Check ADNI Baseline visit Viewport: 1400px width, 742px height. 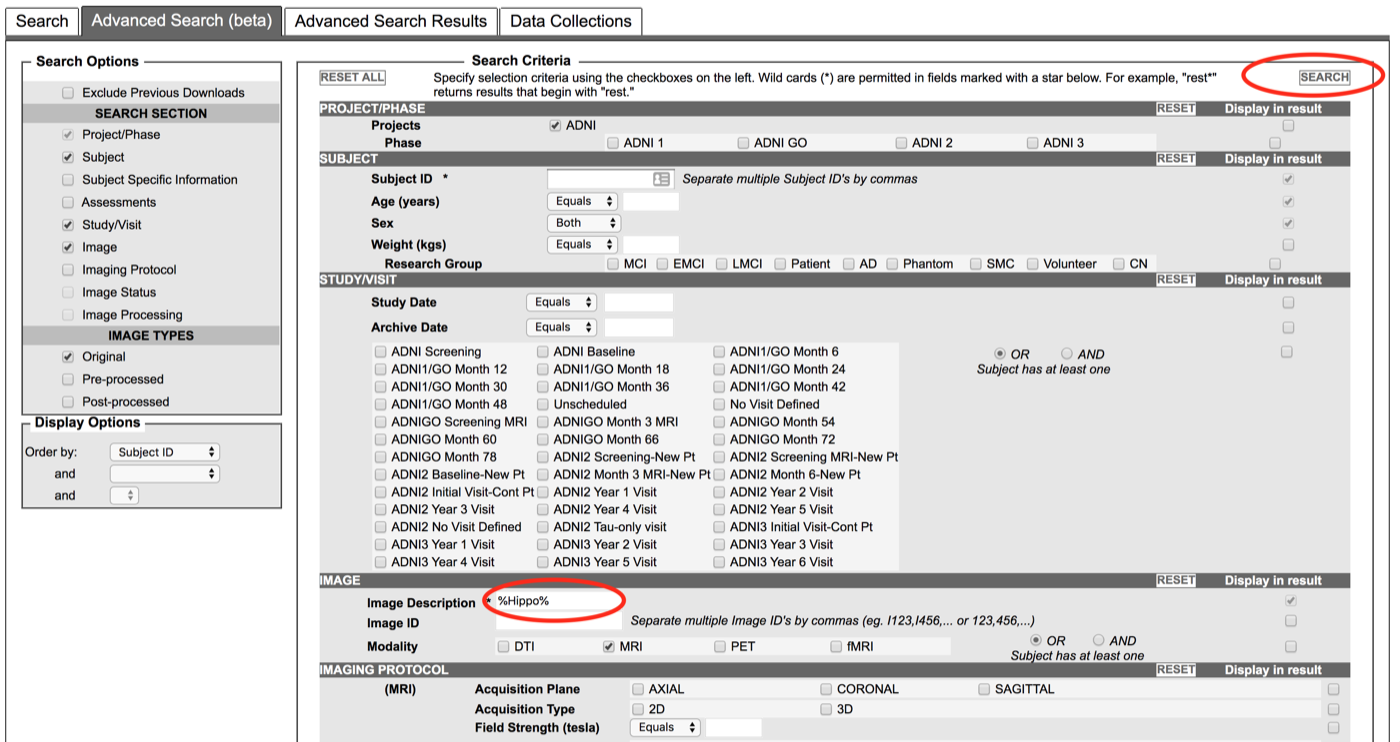[543, 352]
